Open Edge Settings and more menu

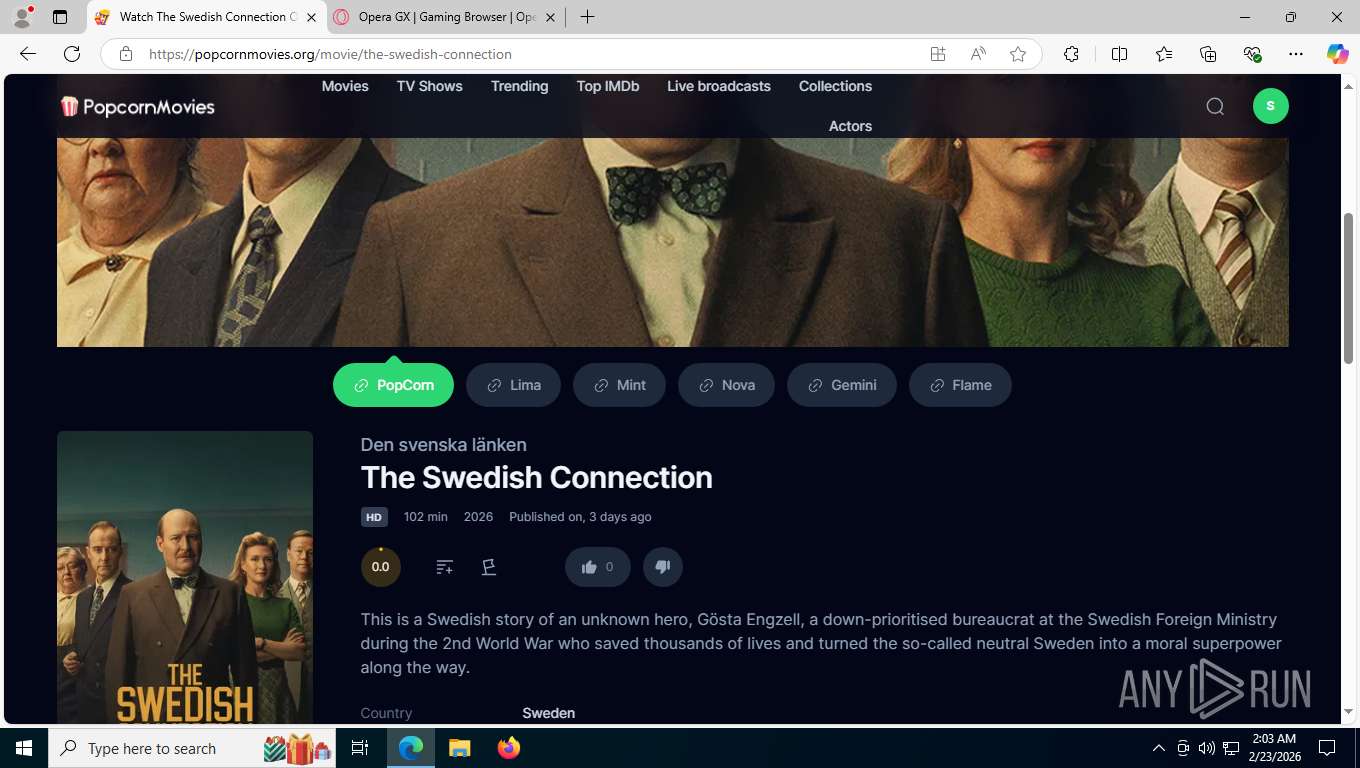click(1296, 54)
